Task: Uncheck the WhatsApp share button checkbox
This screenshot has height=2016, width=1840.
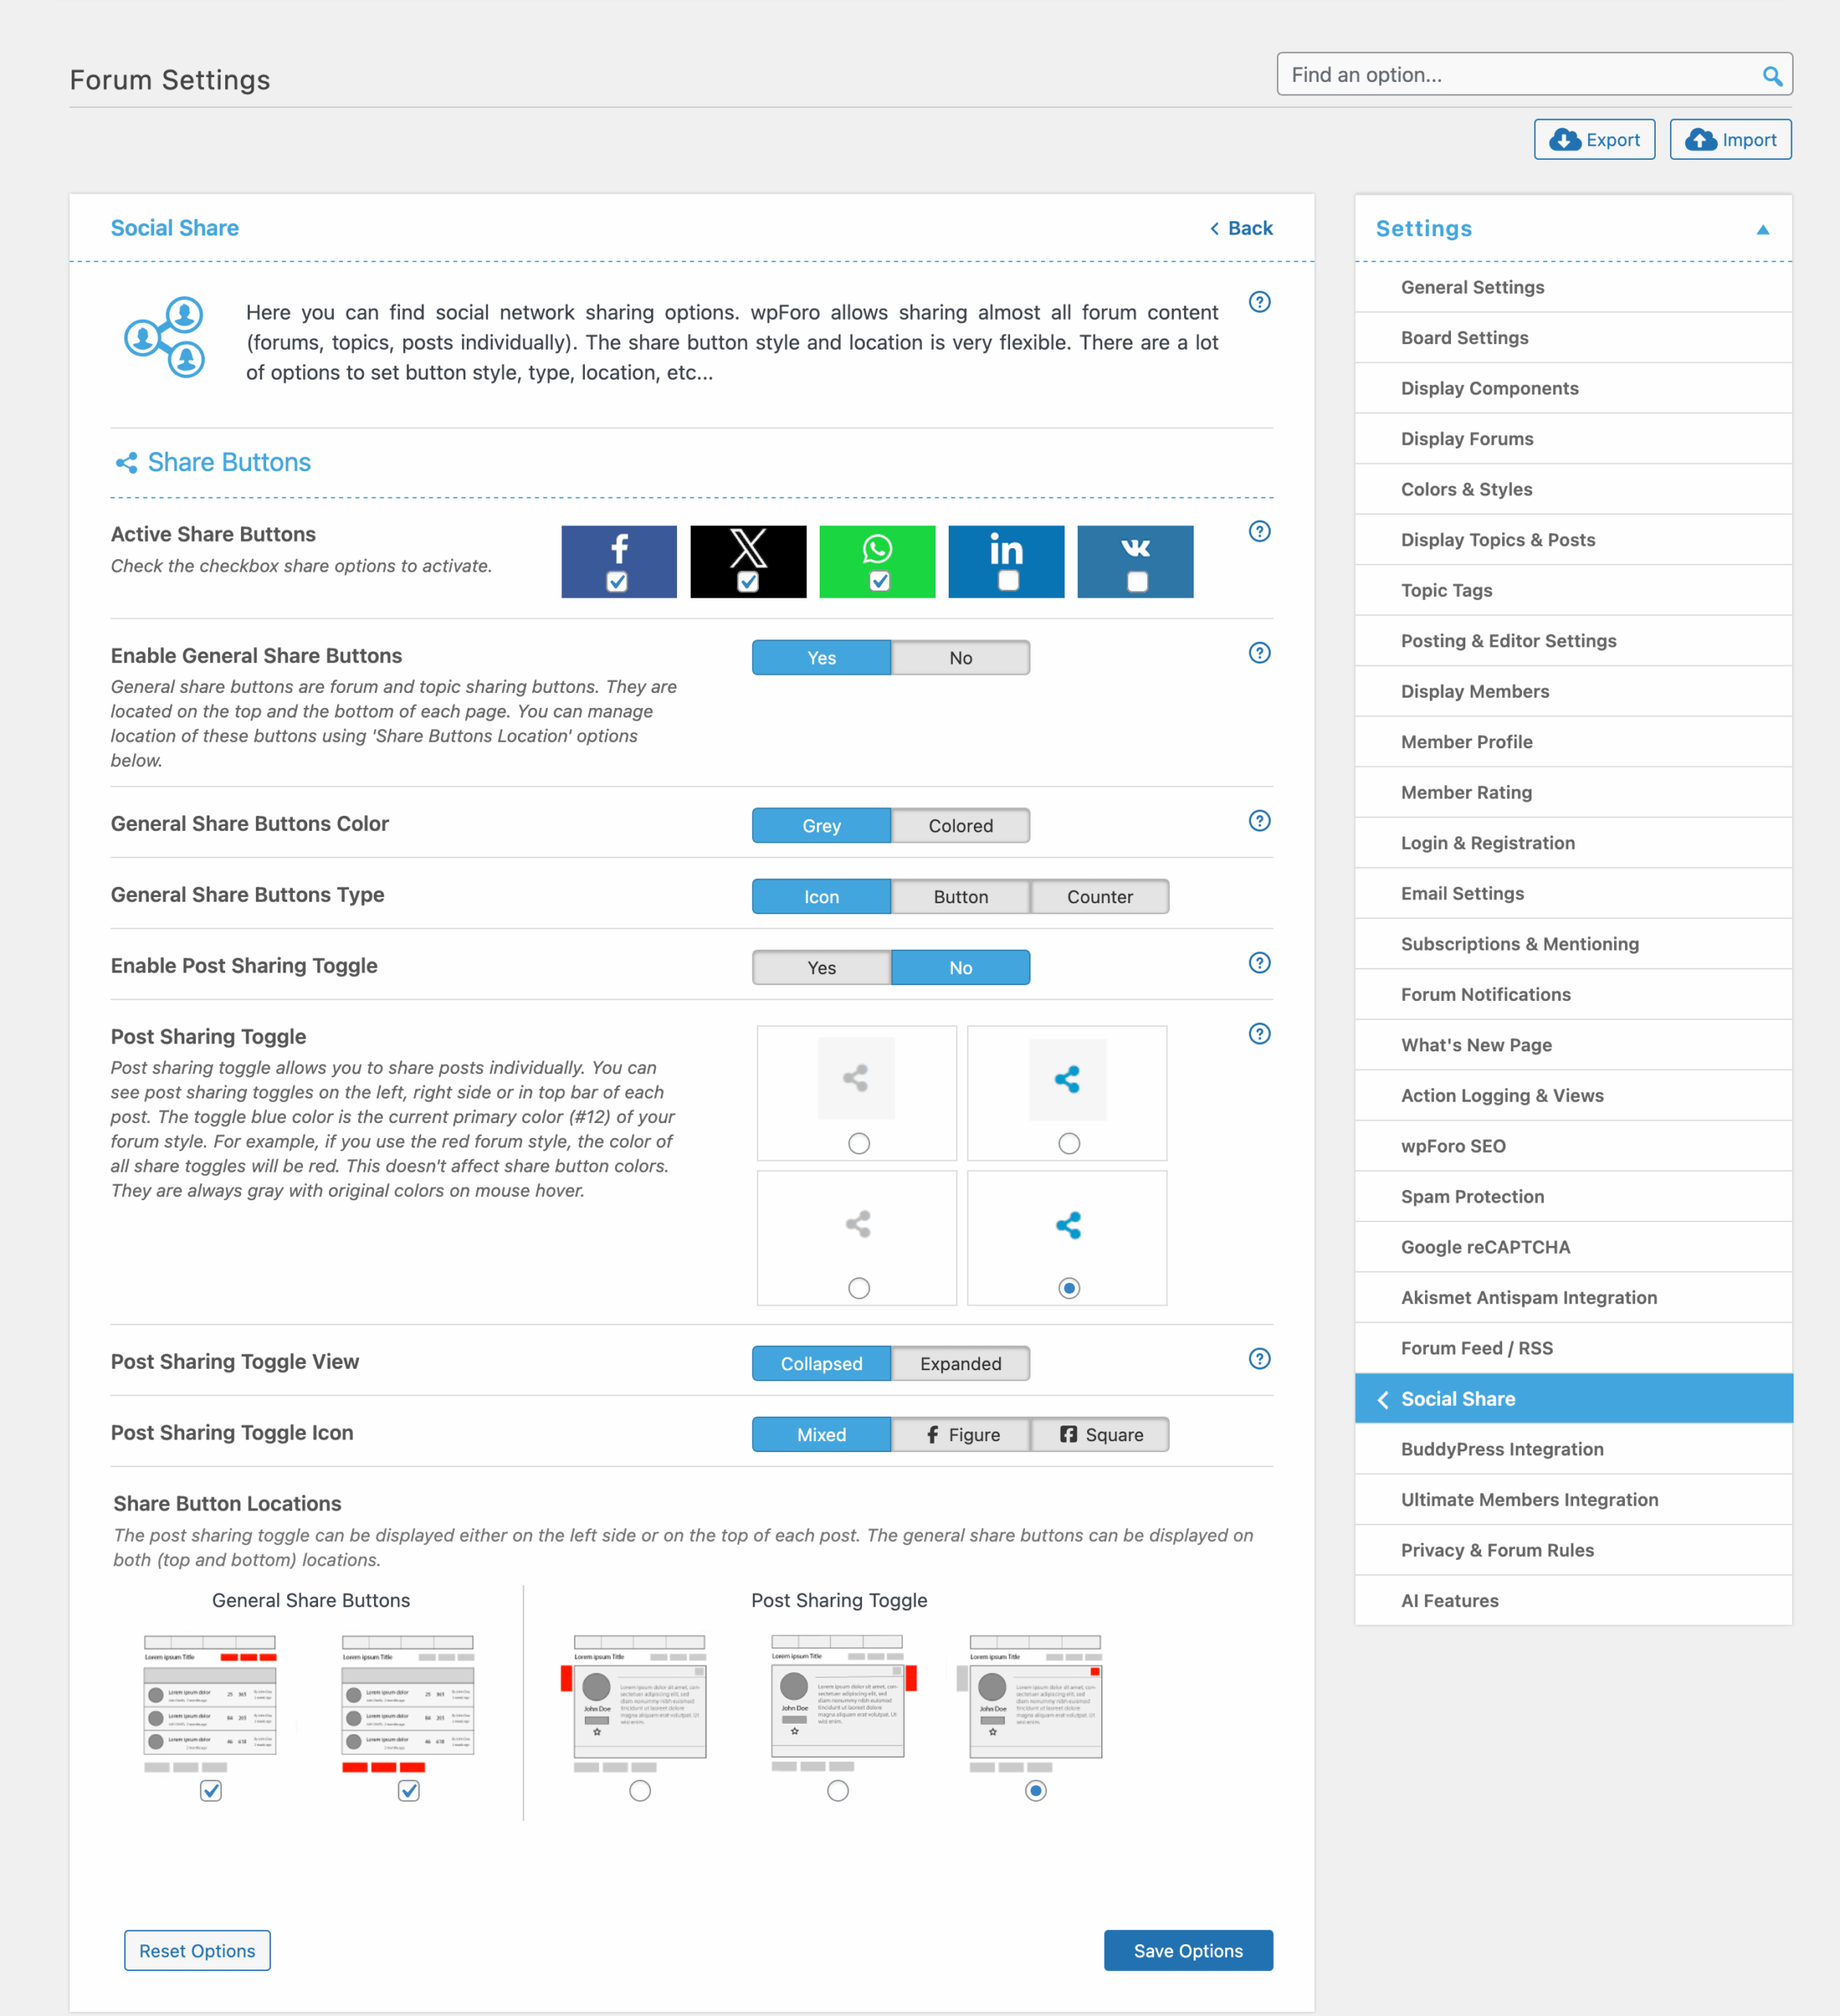Action: 879,581
